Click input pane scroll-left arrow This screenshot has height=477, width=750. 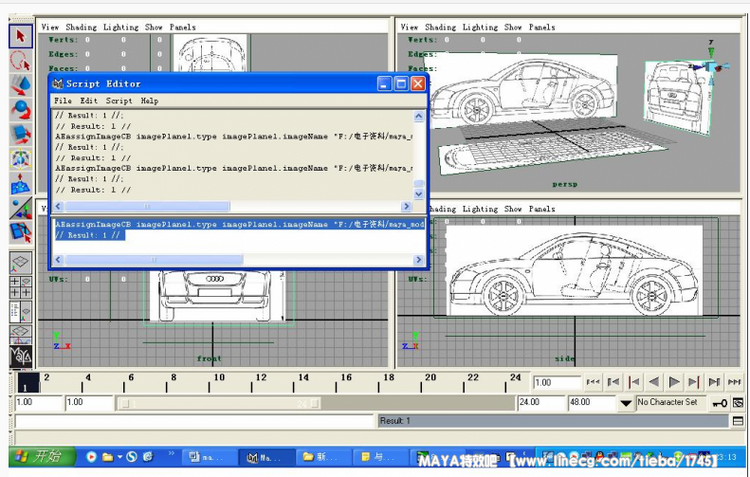coord(58,260)
